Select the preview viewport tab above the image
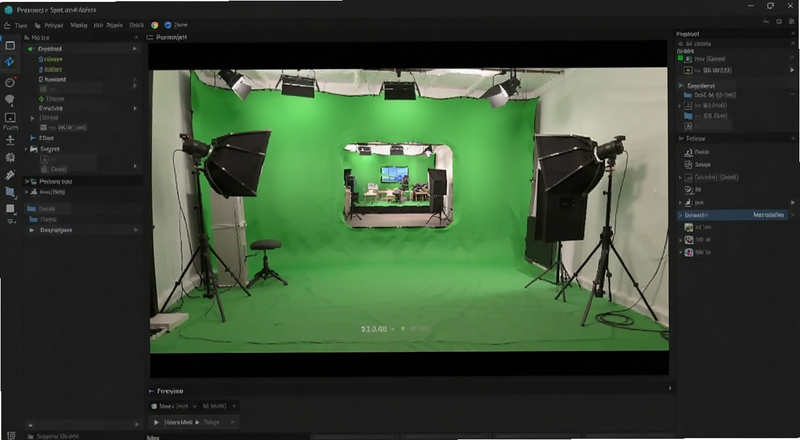 [167, 37]
